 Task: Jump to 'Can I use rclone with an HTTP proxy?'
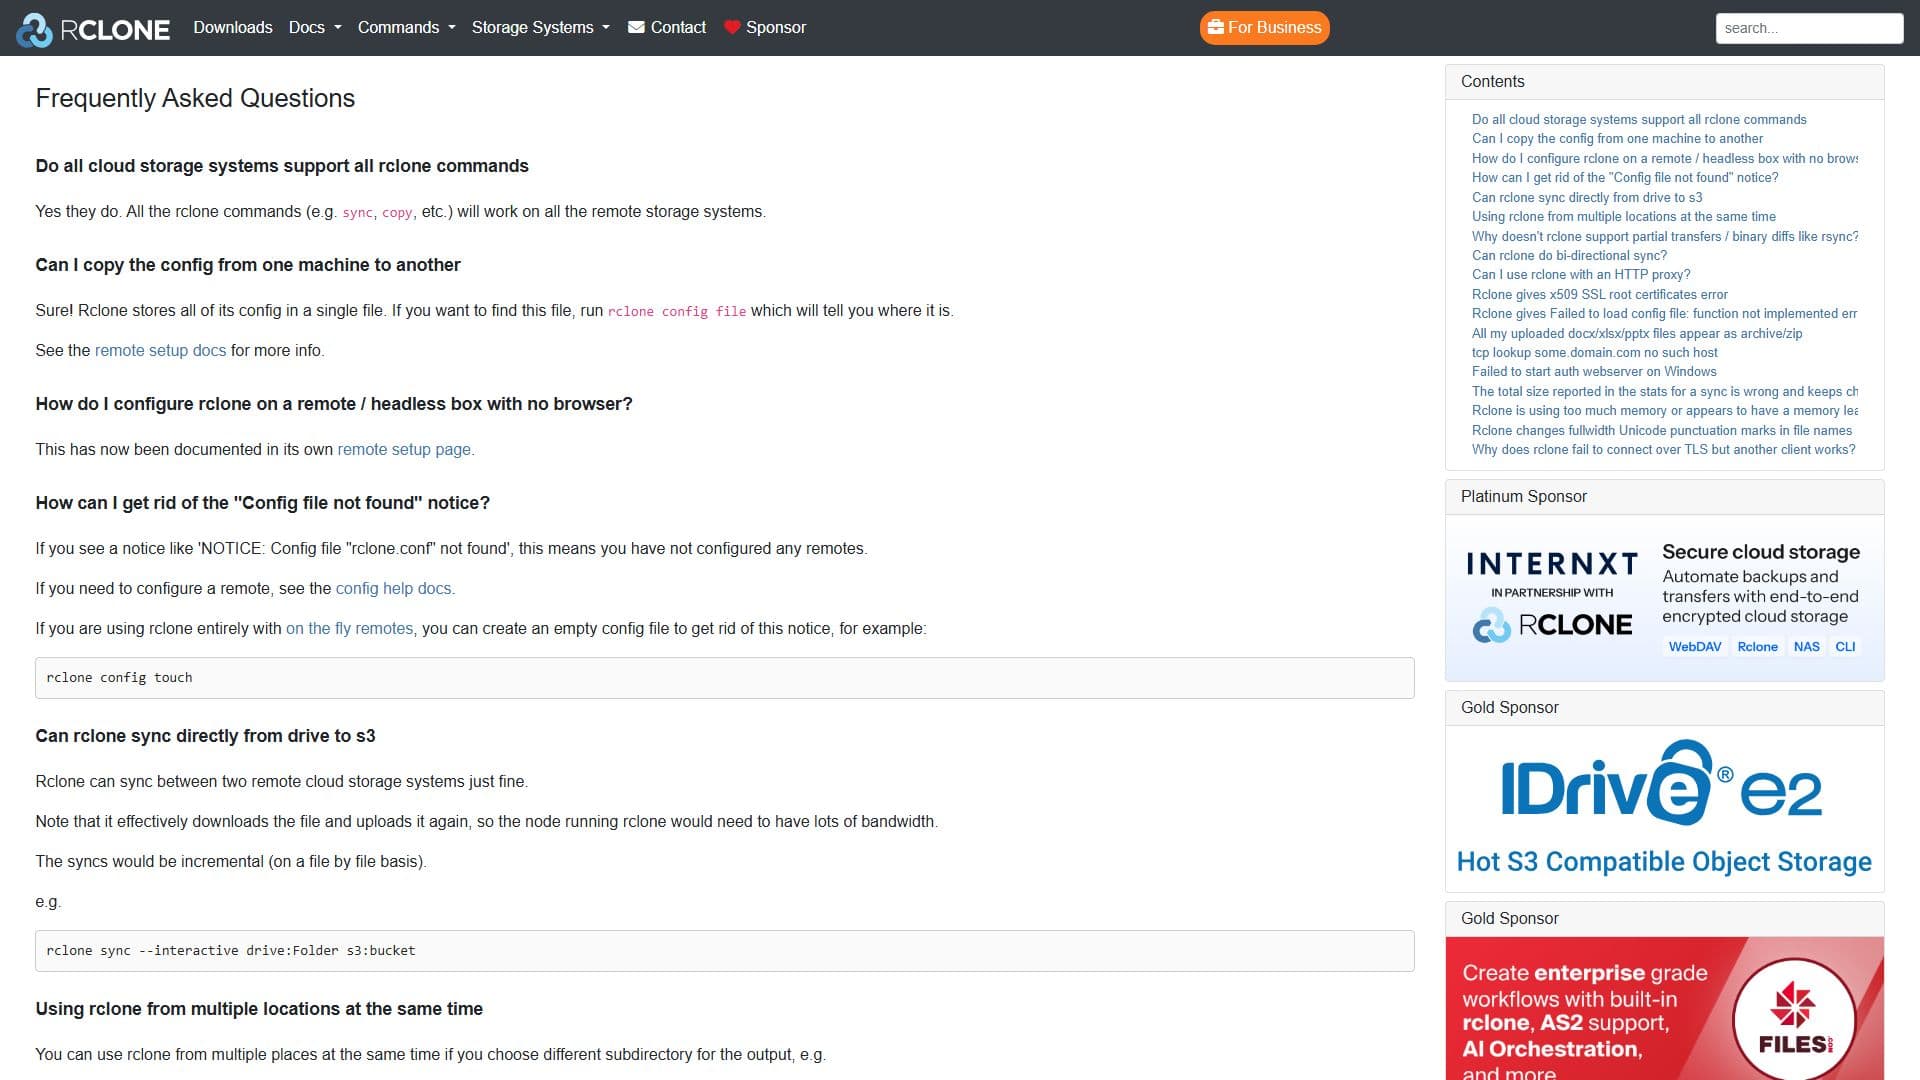pos(1581,275)
